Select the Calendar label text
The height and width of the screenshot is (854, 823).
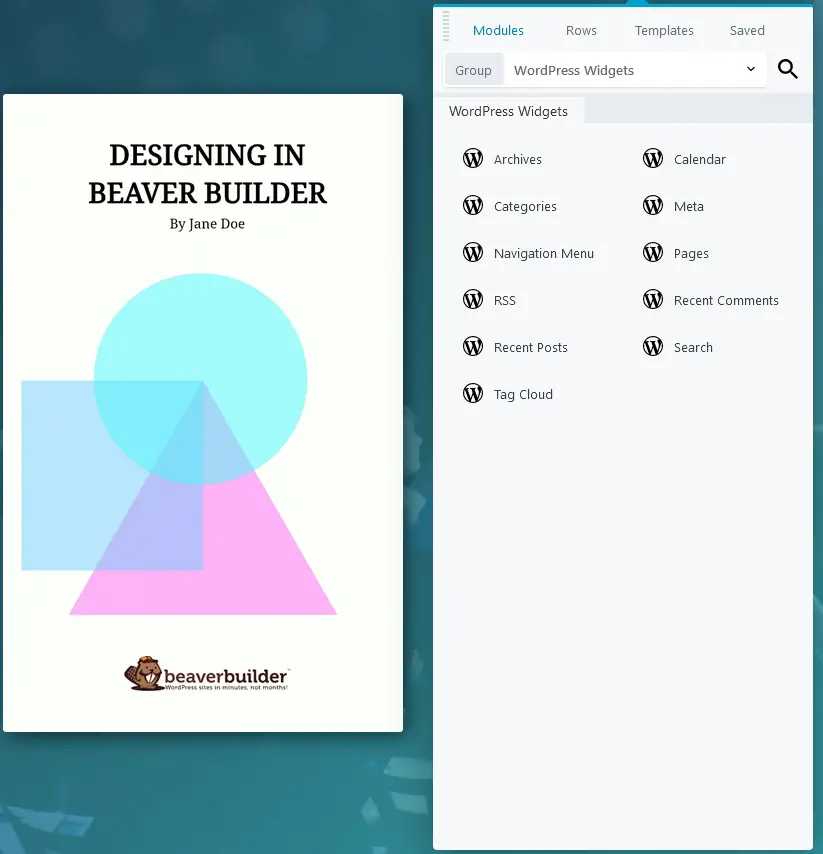coord(699,160)
